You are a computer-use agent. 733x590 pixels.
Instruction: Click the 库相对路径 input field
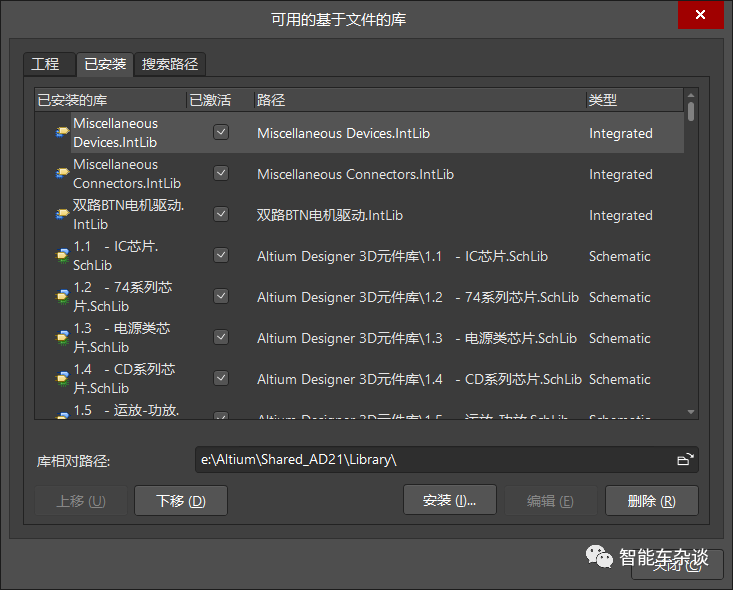(x=447, y=460)
